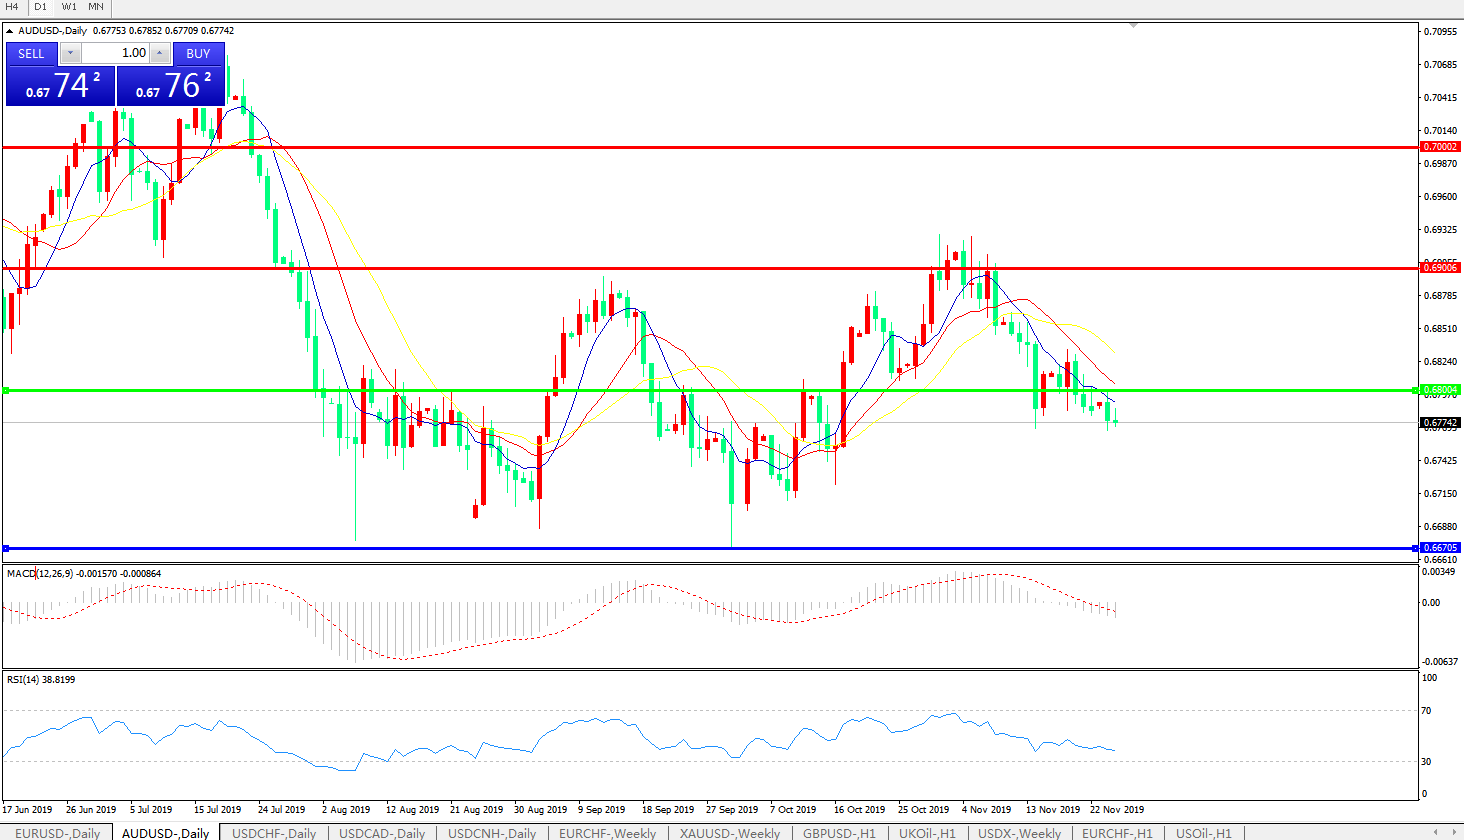This screenshot has width=1464, height=840.
Task: Click the red 0.70002 price level label
Action: click(x=1440, y=147)
